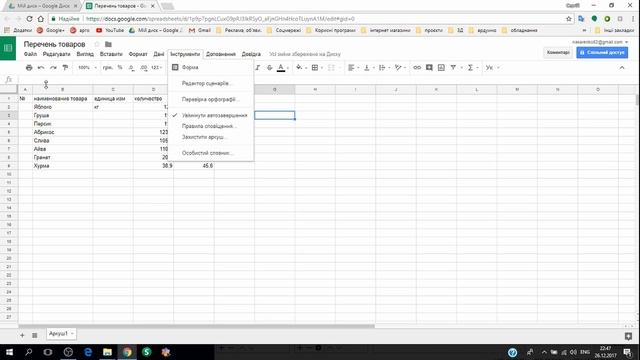Choose Правила сповіщення menu entry
Image resolution: width=640 pixels, height=360 pixels.
click(x=211, y=126)
